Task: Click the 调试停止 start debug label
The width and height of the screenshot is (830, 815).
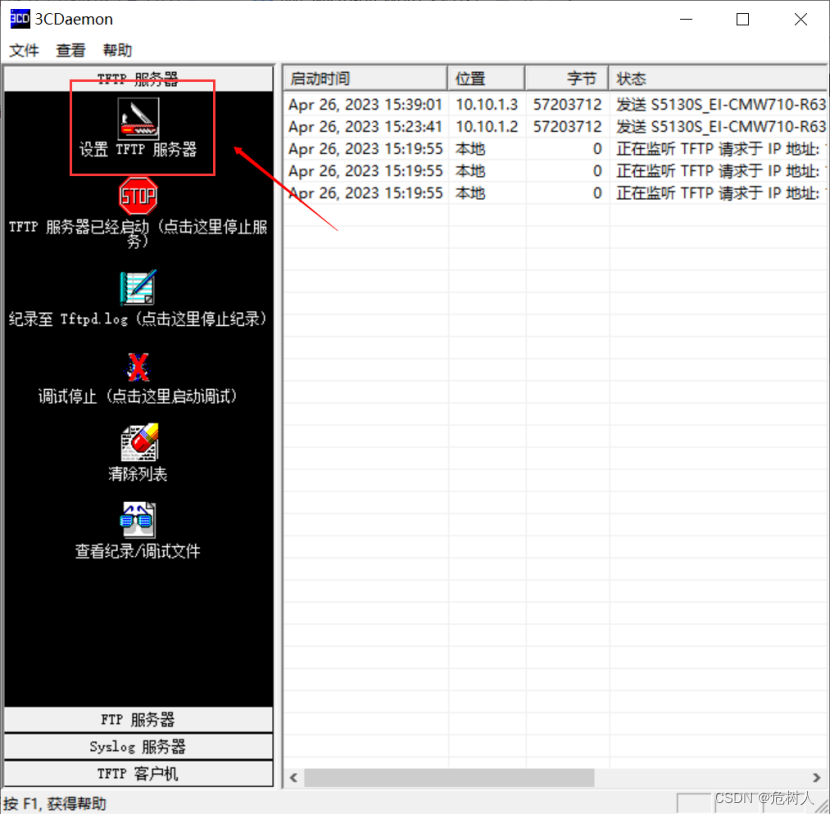Action: pyautogui.click(x=138, y=396)
